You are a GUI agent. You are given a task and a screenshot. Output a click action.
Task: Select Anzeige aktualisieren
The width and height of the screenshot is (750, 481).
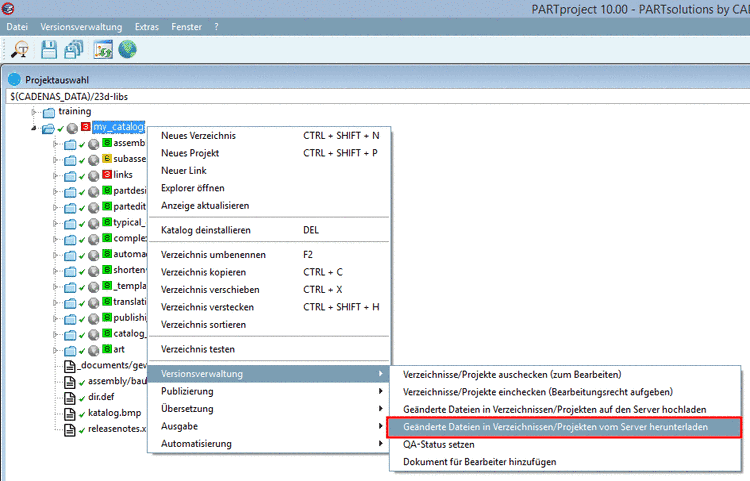(x=269, y=206)
